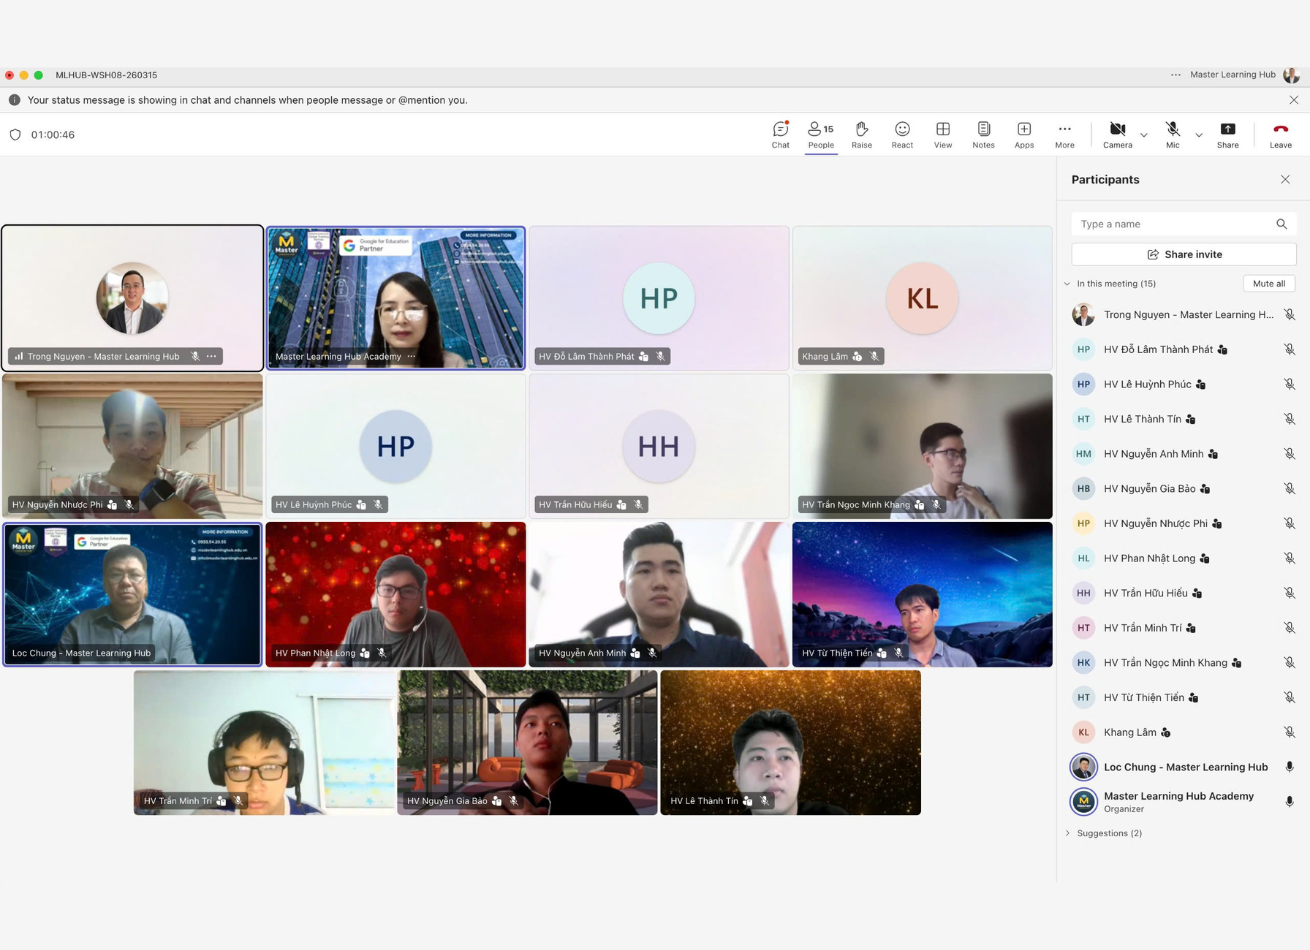Collapse the In this meeting (15) list

1068,284
